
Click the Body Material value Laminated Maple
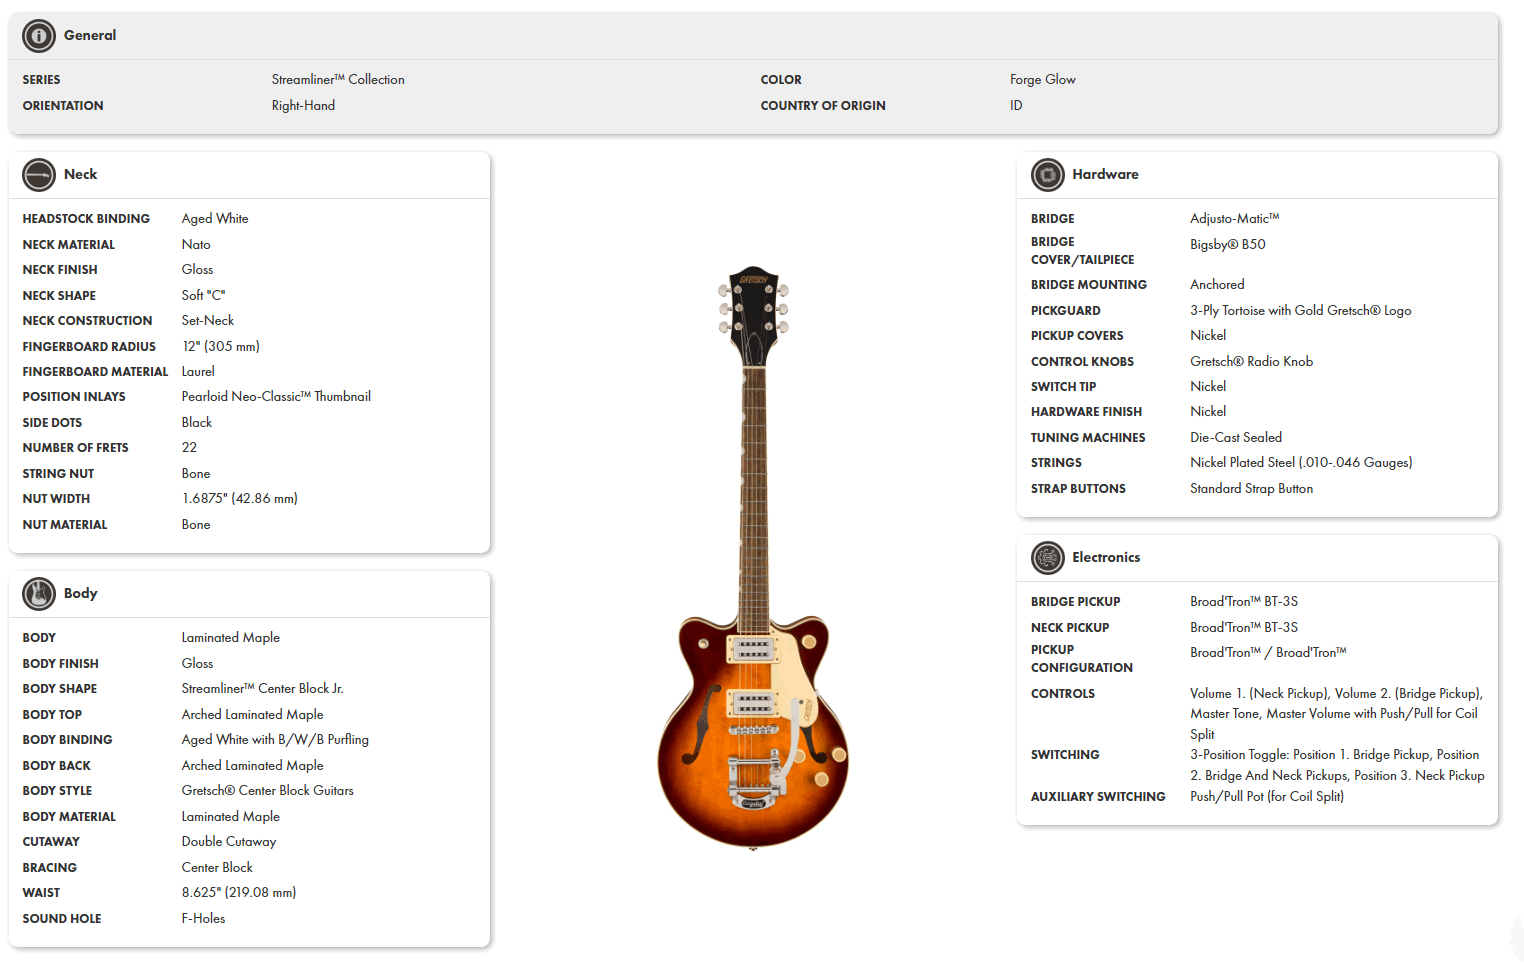point(231,816)
